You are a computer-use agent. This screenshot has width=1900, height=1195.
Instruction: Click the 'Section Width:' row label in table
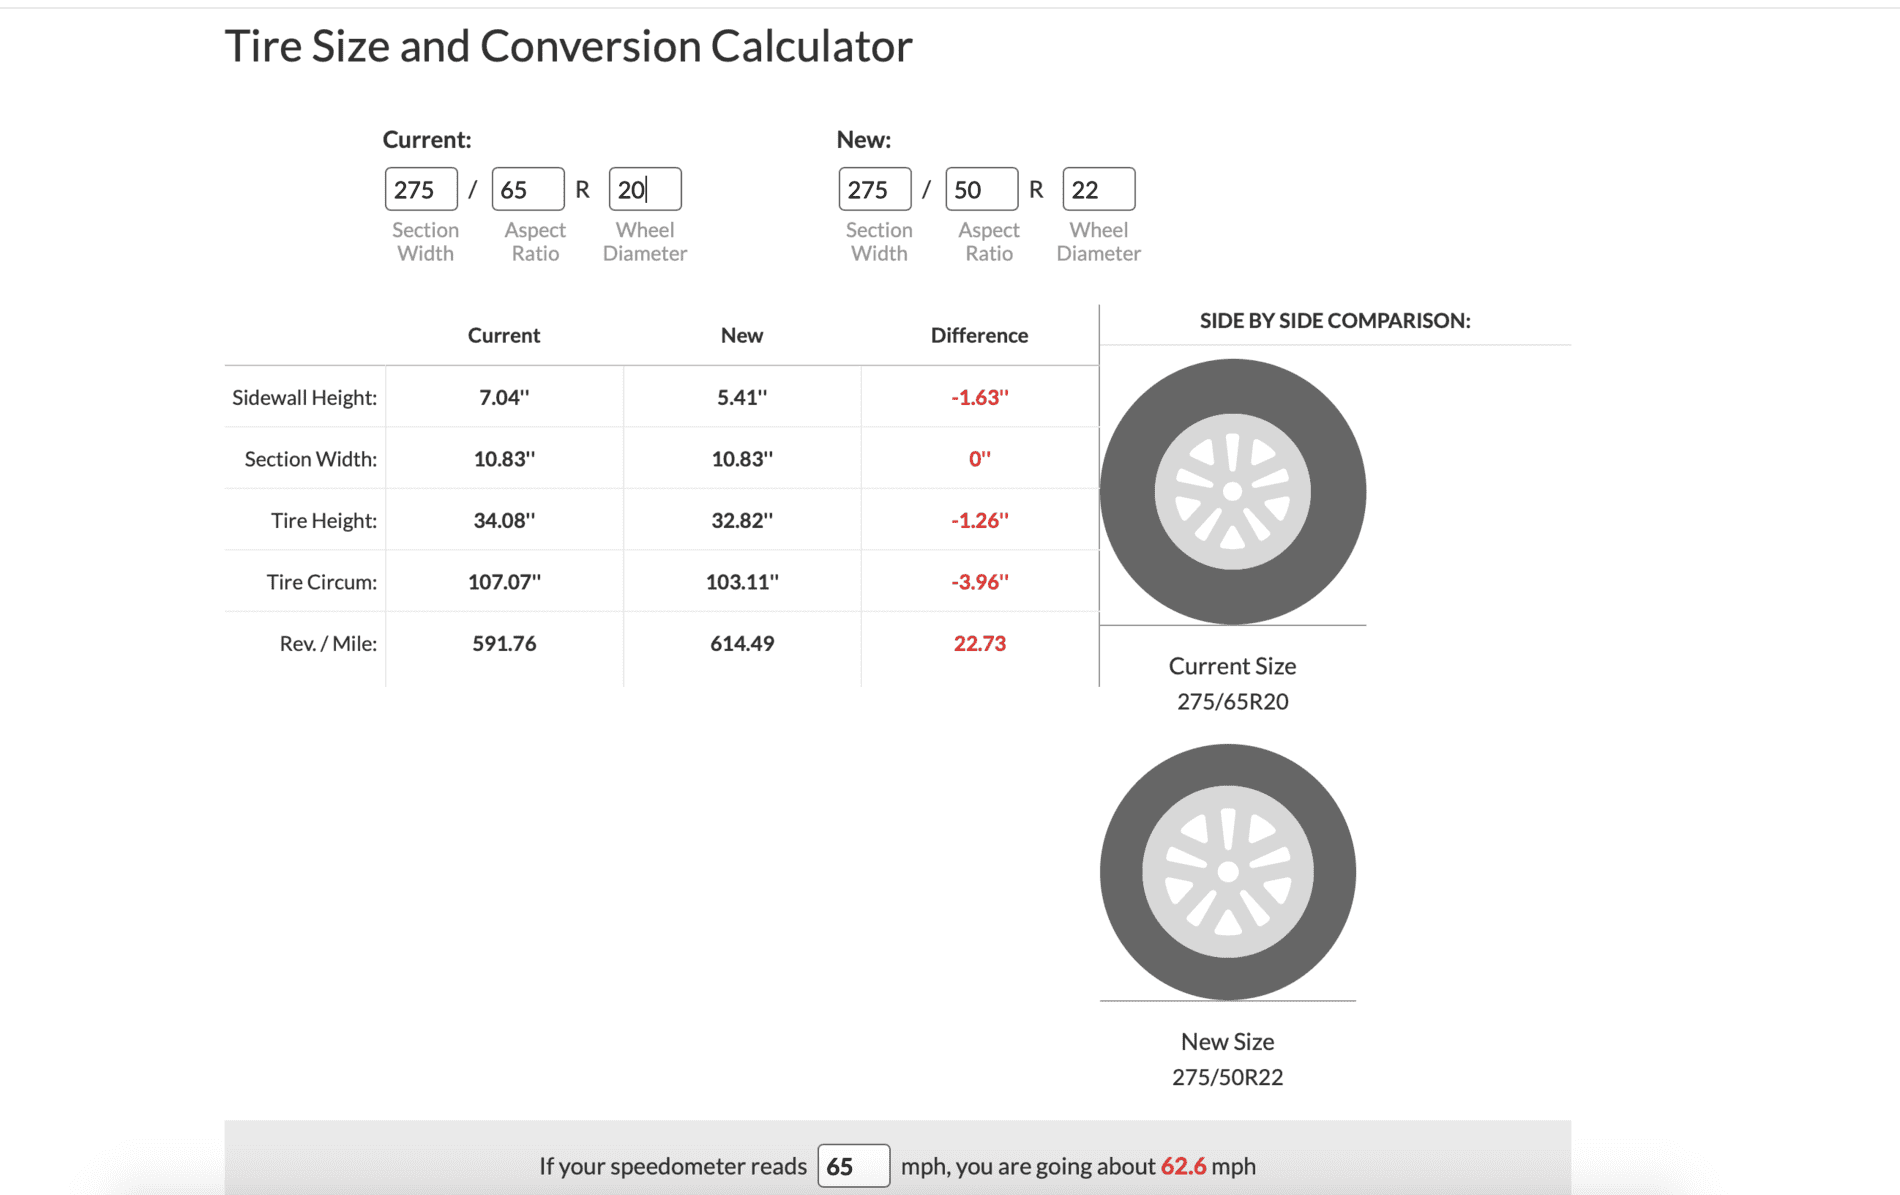point(311,459)
